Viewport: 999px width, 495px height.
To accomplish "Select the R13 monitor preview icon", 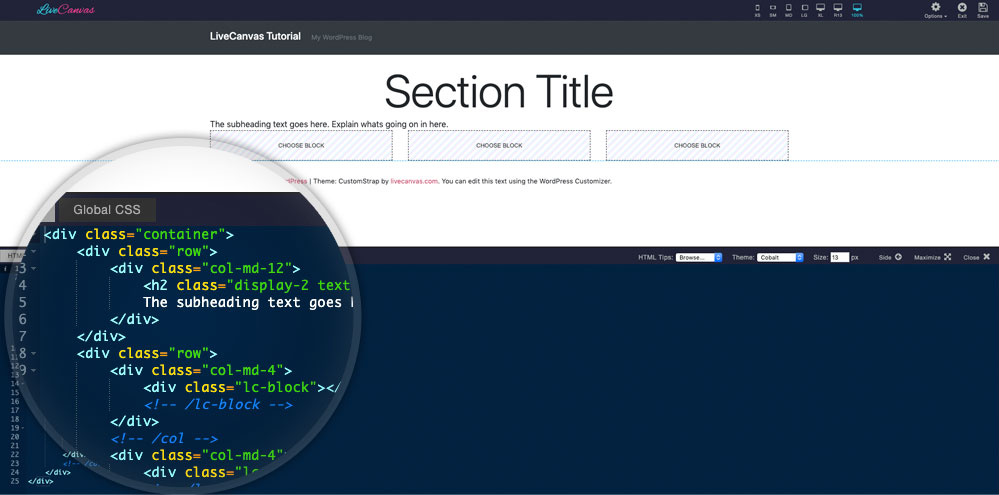I will (837, 8).
